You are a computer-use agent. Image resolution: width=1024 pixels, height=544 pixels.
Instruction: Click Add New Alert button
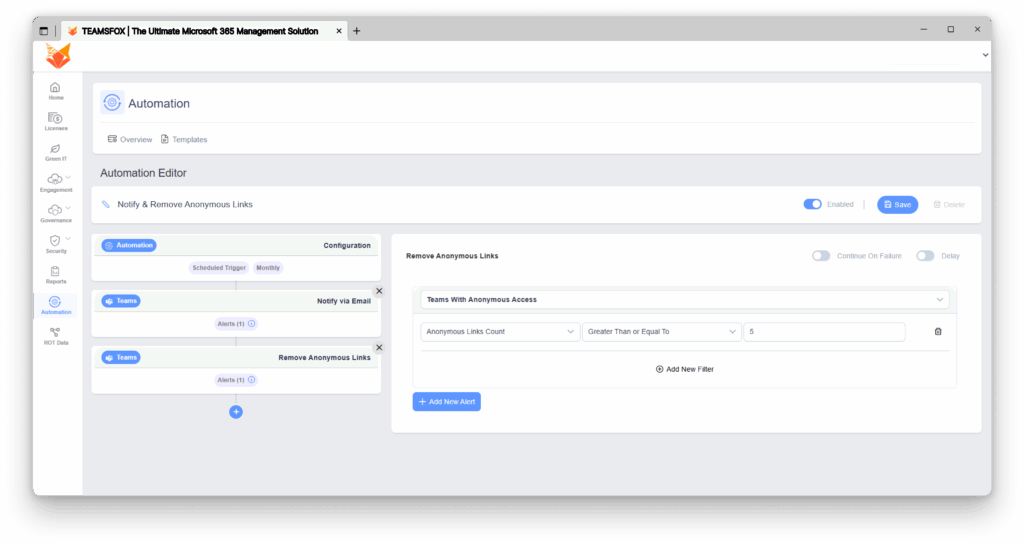[x=447, y=402]
